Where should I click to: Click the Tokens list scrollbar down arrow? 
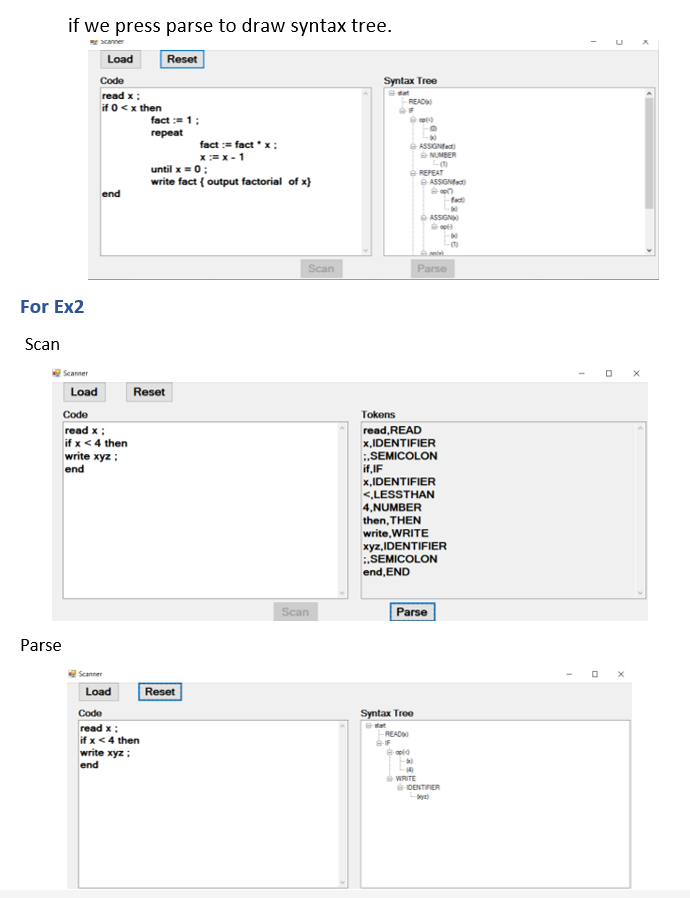tap(640, 593)
